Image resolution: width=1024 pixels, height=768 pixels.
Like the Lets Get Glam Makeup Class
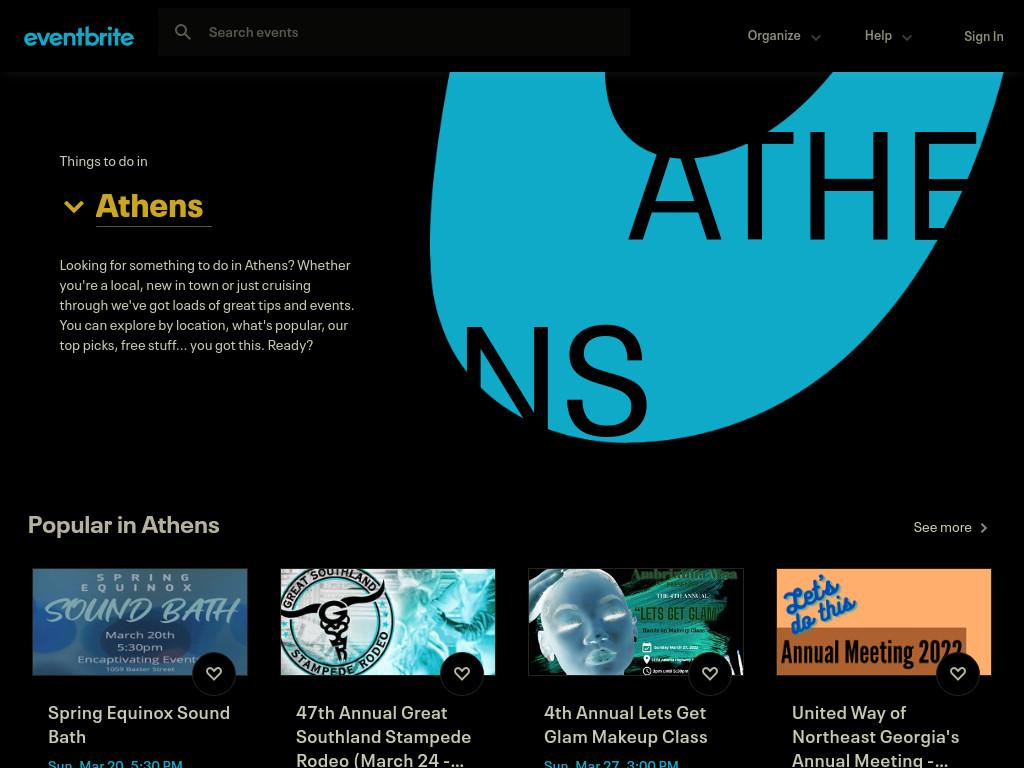pos(710,673)
